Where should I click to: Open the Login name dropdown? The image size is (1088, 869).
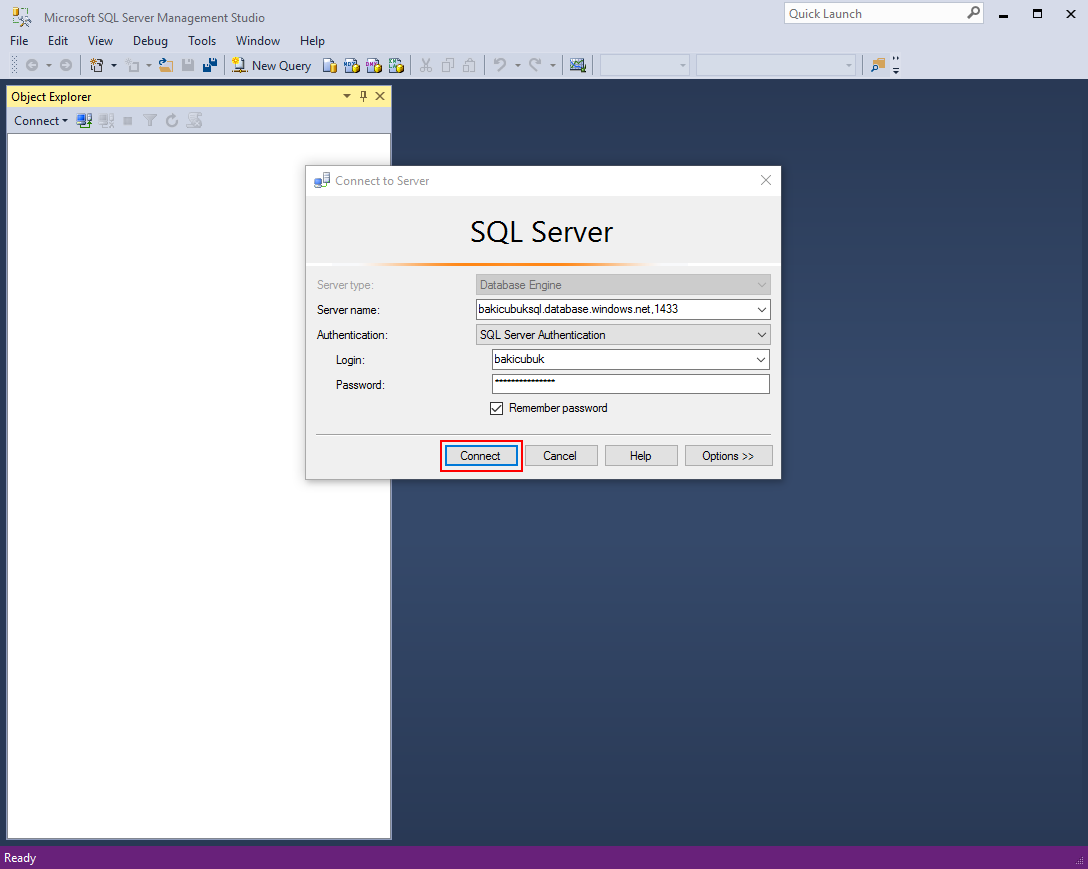[x=761, y=360]
